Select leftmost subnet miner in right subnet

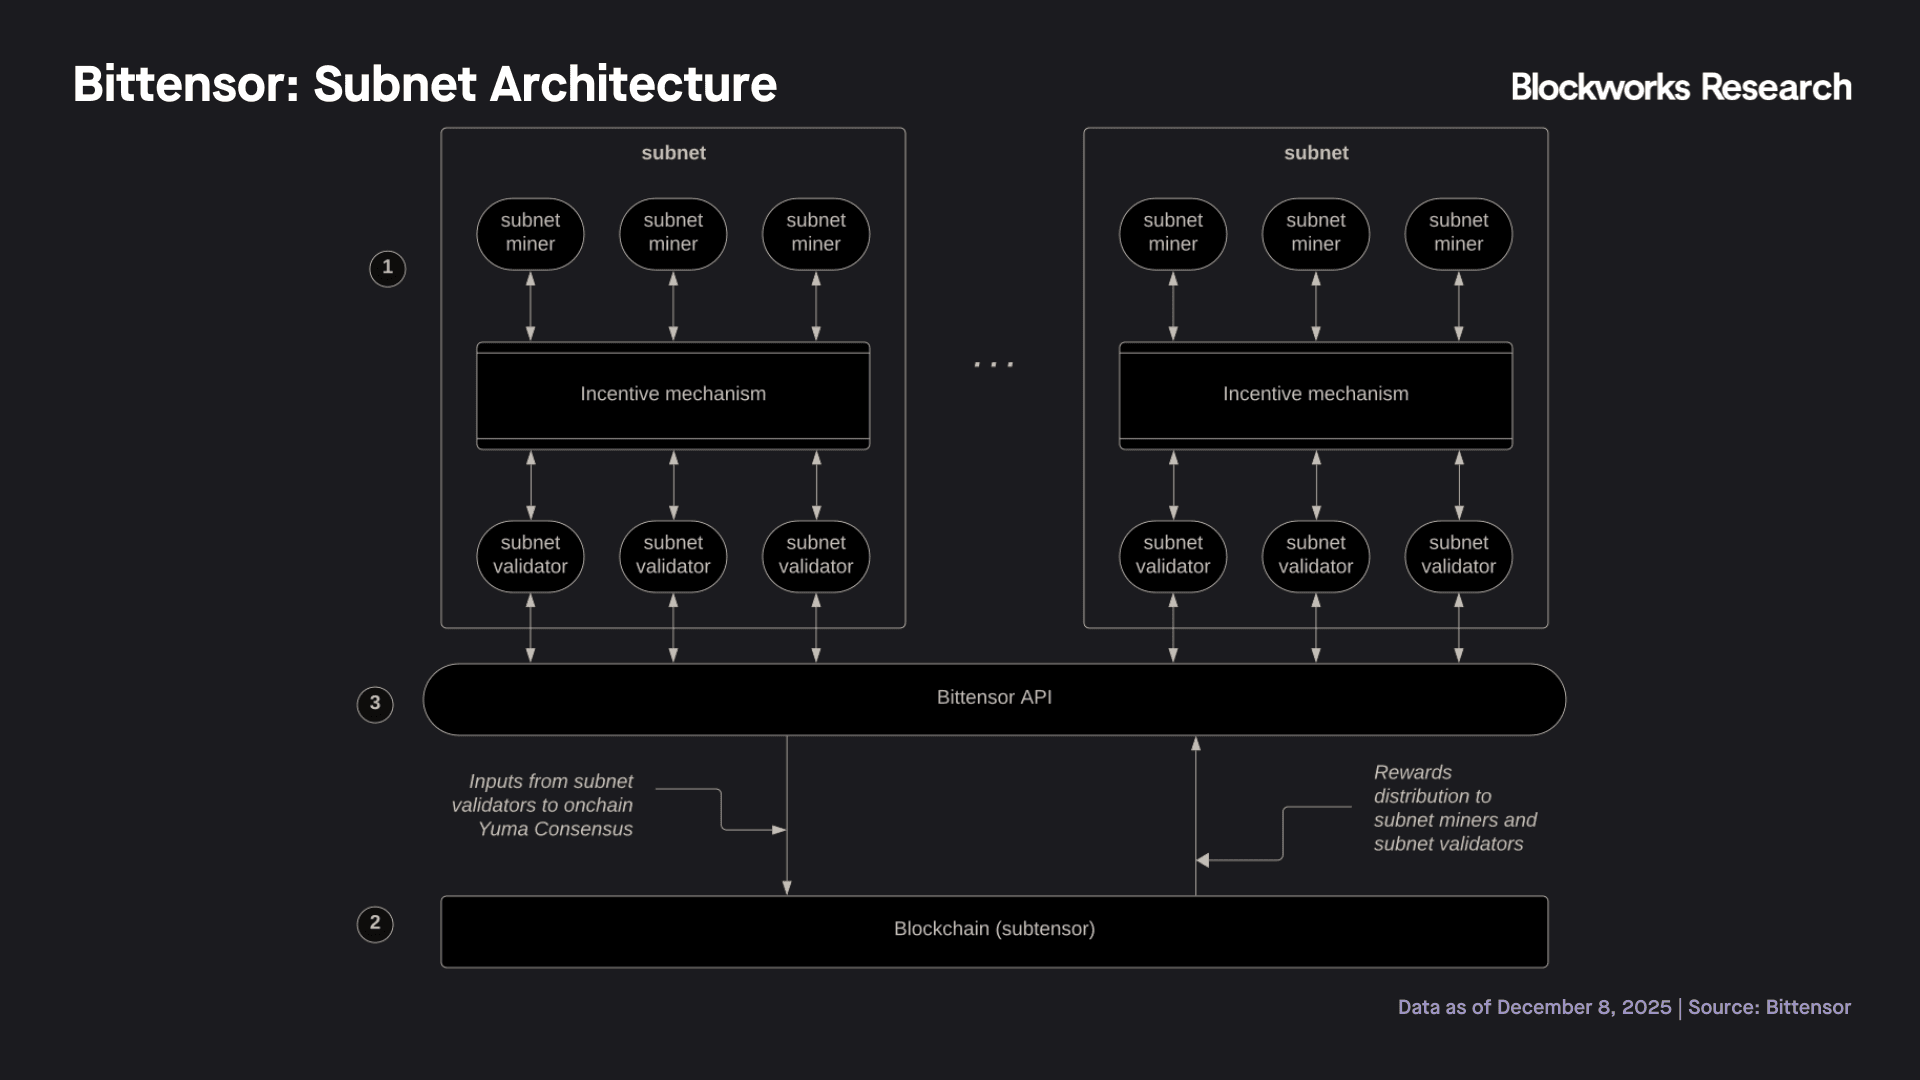pyautogui.click(x=1173, y=233)
